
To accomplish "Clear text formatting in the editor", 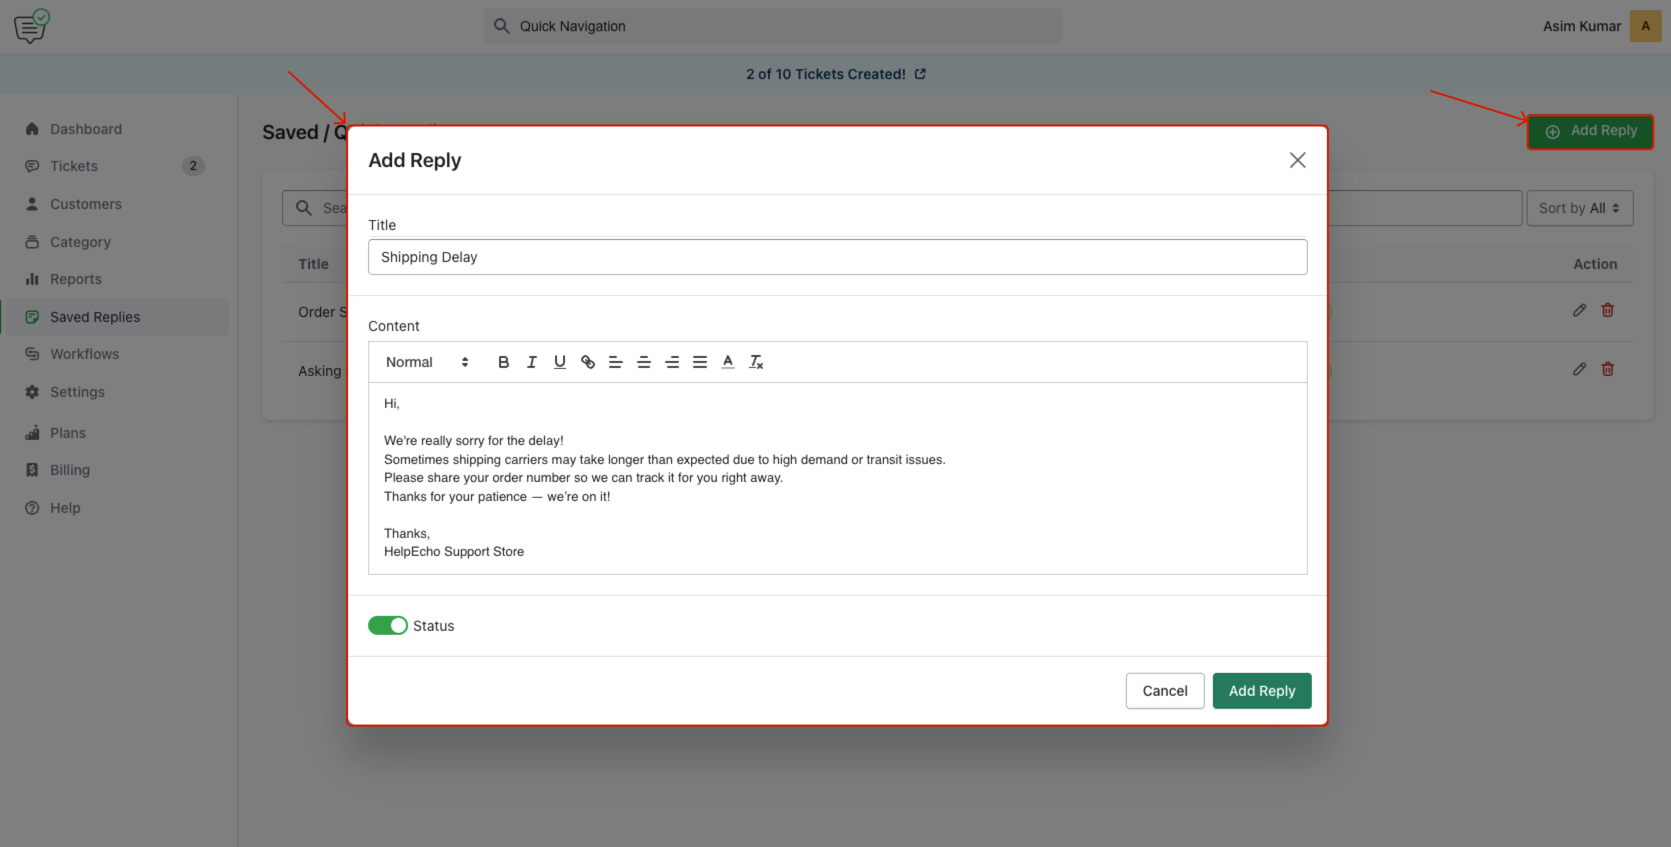I will [756, 362].
